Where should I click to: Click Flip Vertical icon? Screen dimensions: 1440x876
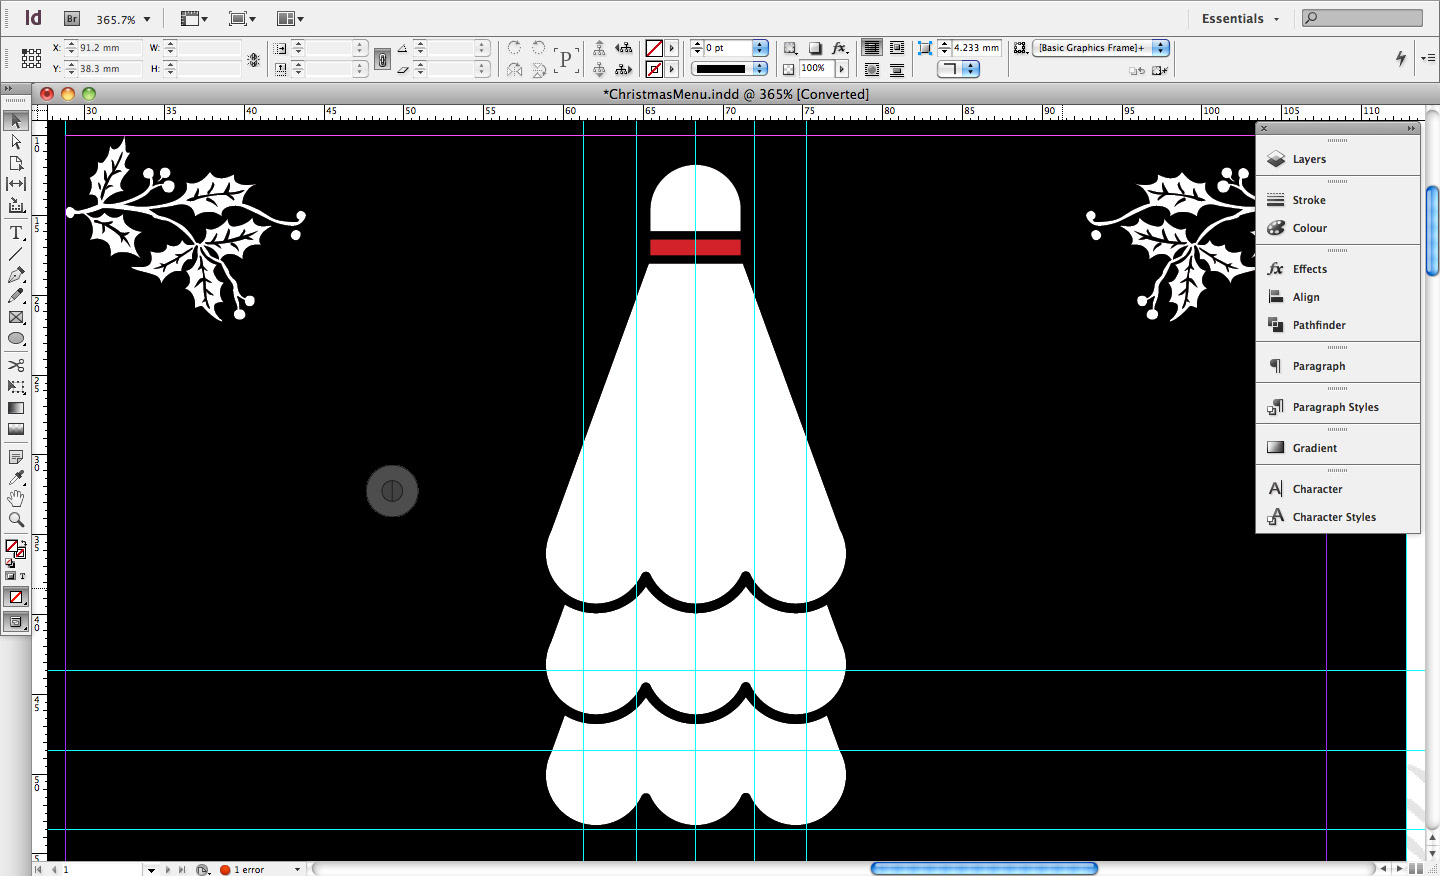tap(539, 69)
